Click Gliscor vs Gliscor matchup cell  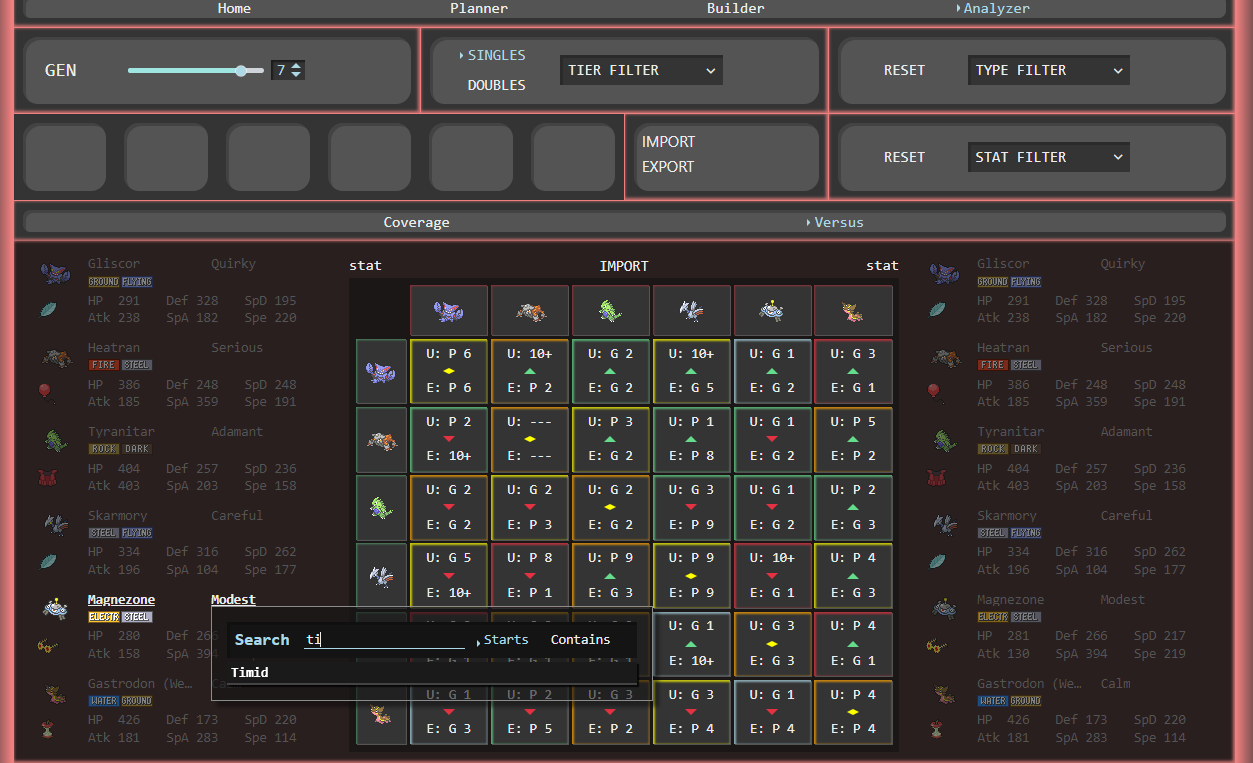[x=449, y=371]
